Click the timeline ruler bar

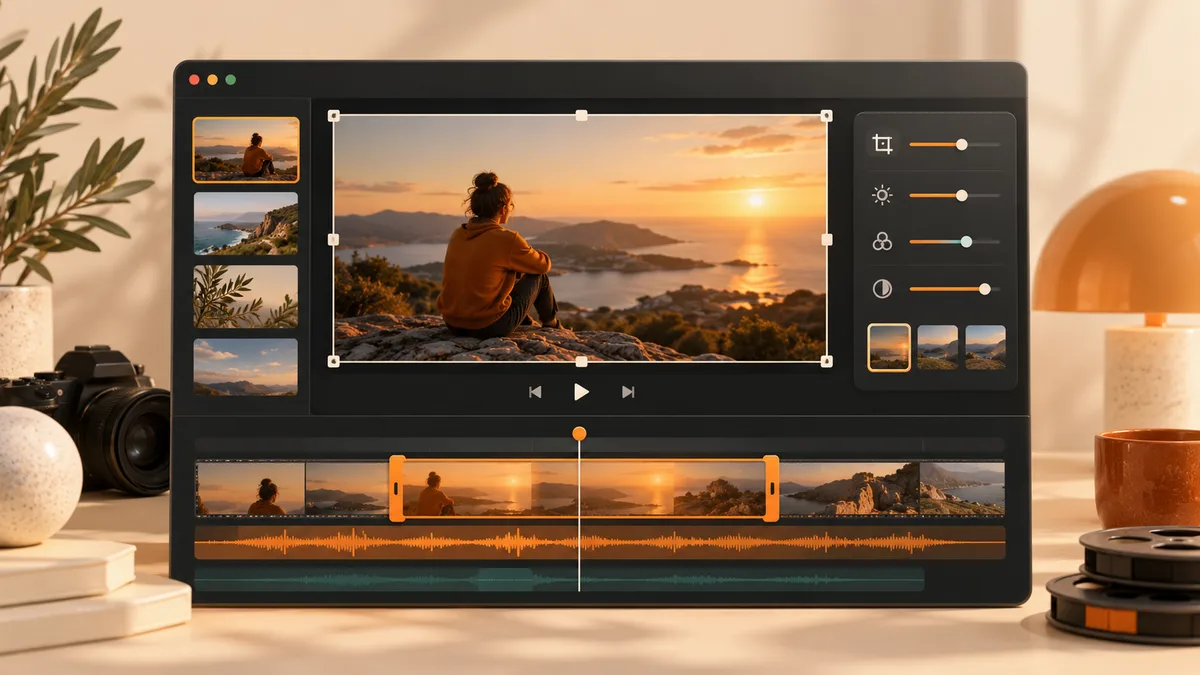pos(600,445)
